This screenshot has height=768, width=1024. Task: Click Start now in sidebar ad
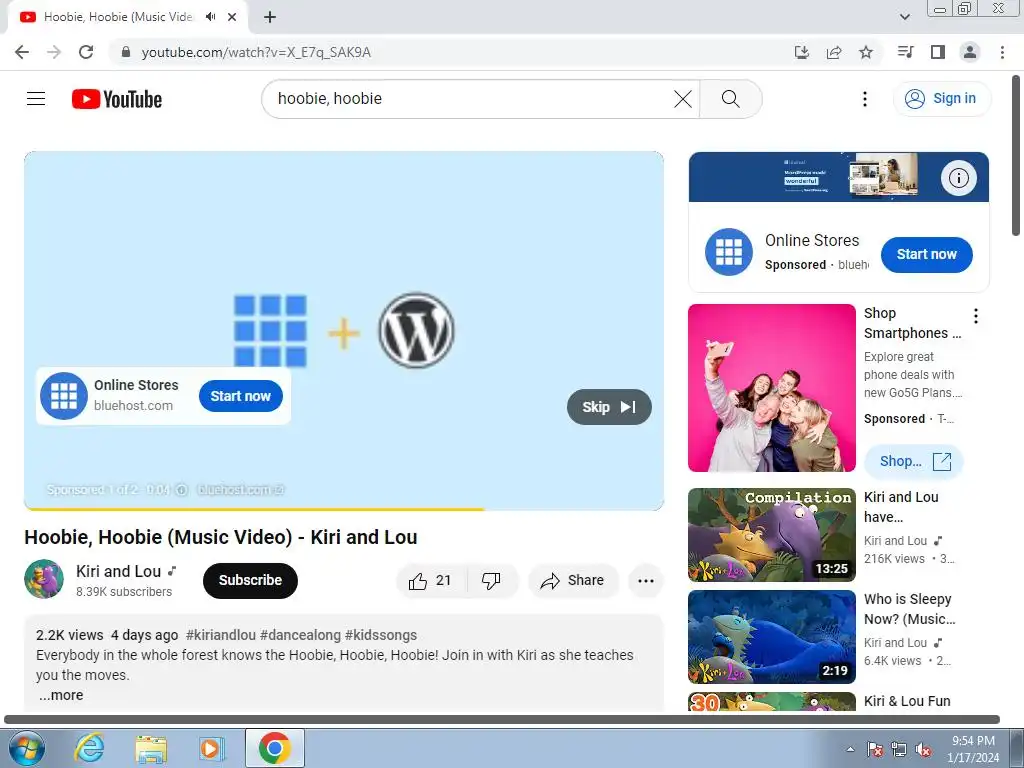[x=926, y=254]
